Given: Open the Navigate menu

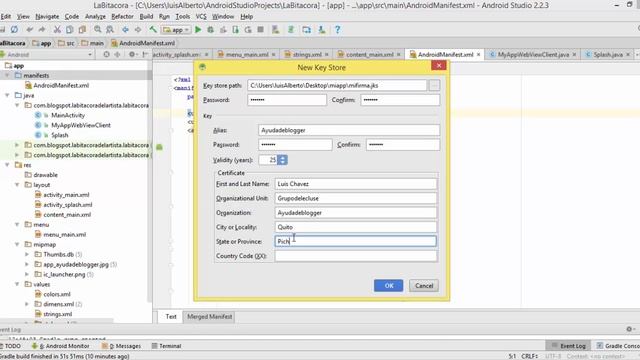Looking at the screenshot, I should pos(47,16).
